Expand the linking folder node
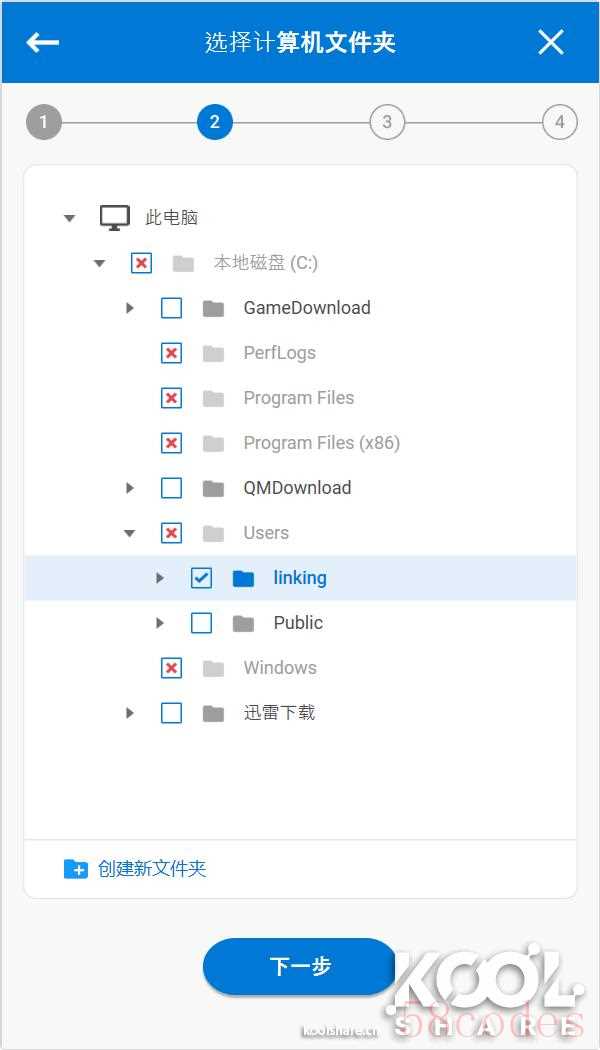Screen dimensions: 600x1050 [x=160, y=578]
